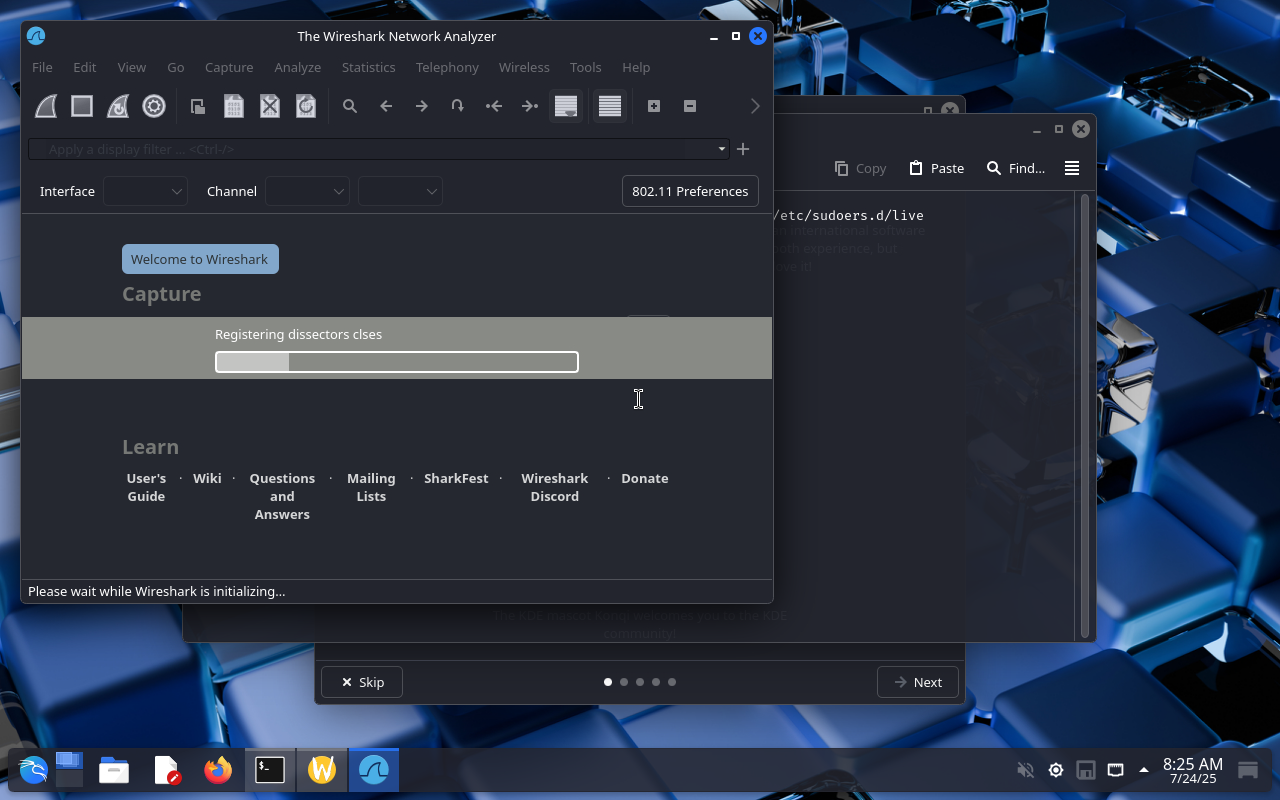The width and height of the screenshot is (1280, 800).
Task: Open the File menu
Action: (42, 67)
